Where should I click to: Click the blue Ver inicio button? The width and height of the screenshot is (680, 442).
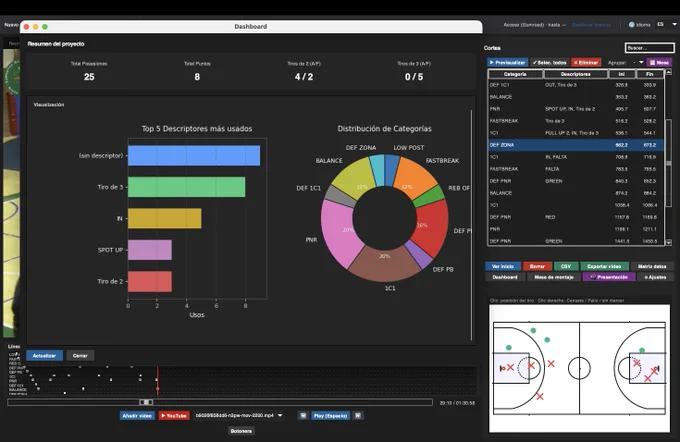[503, 266]
